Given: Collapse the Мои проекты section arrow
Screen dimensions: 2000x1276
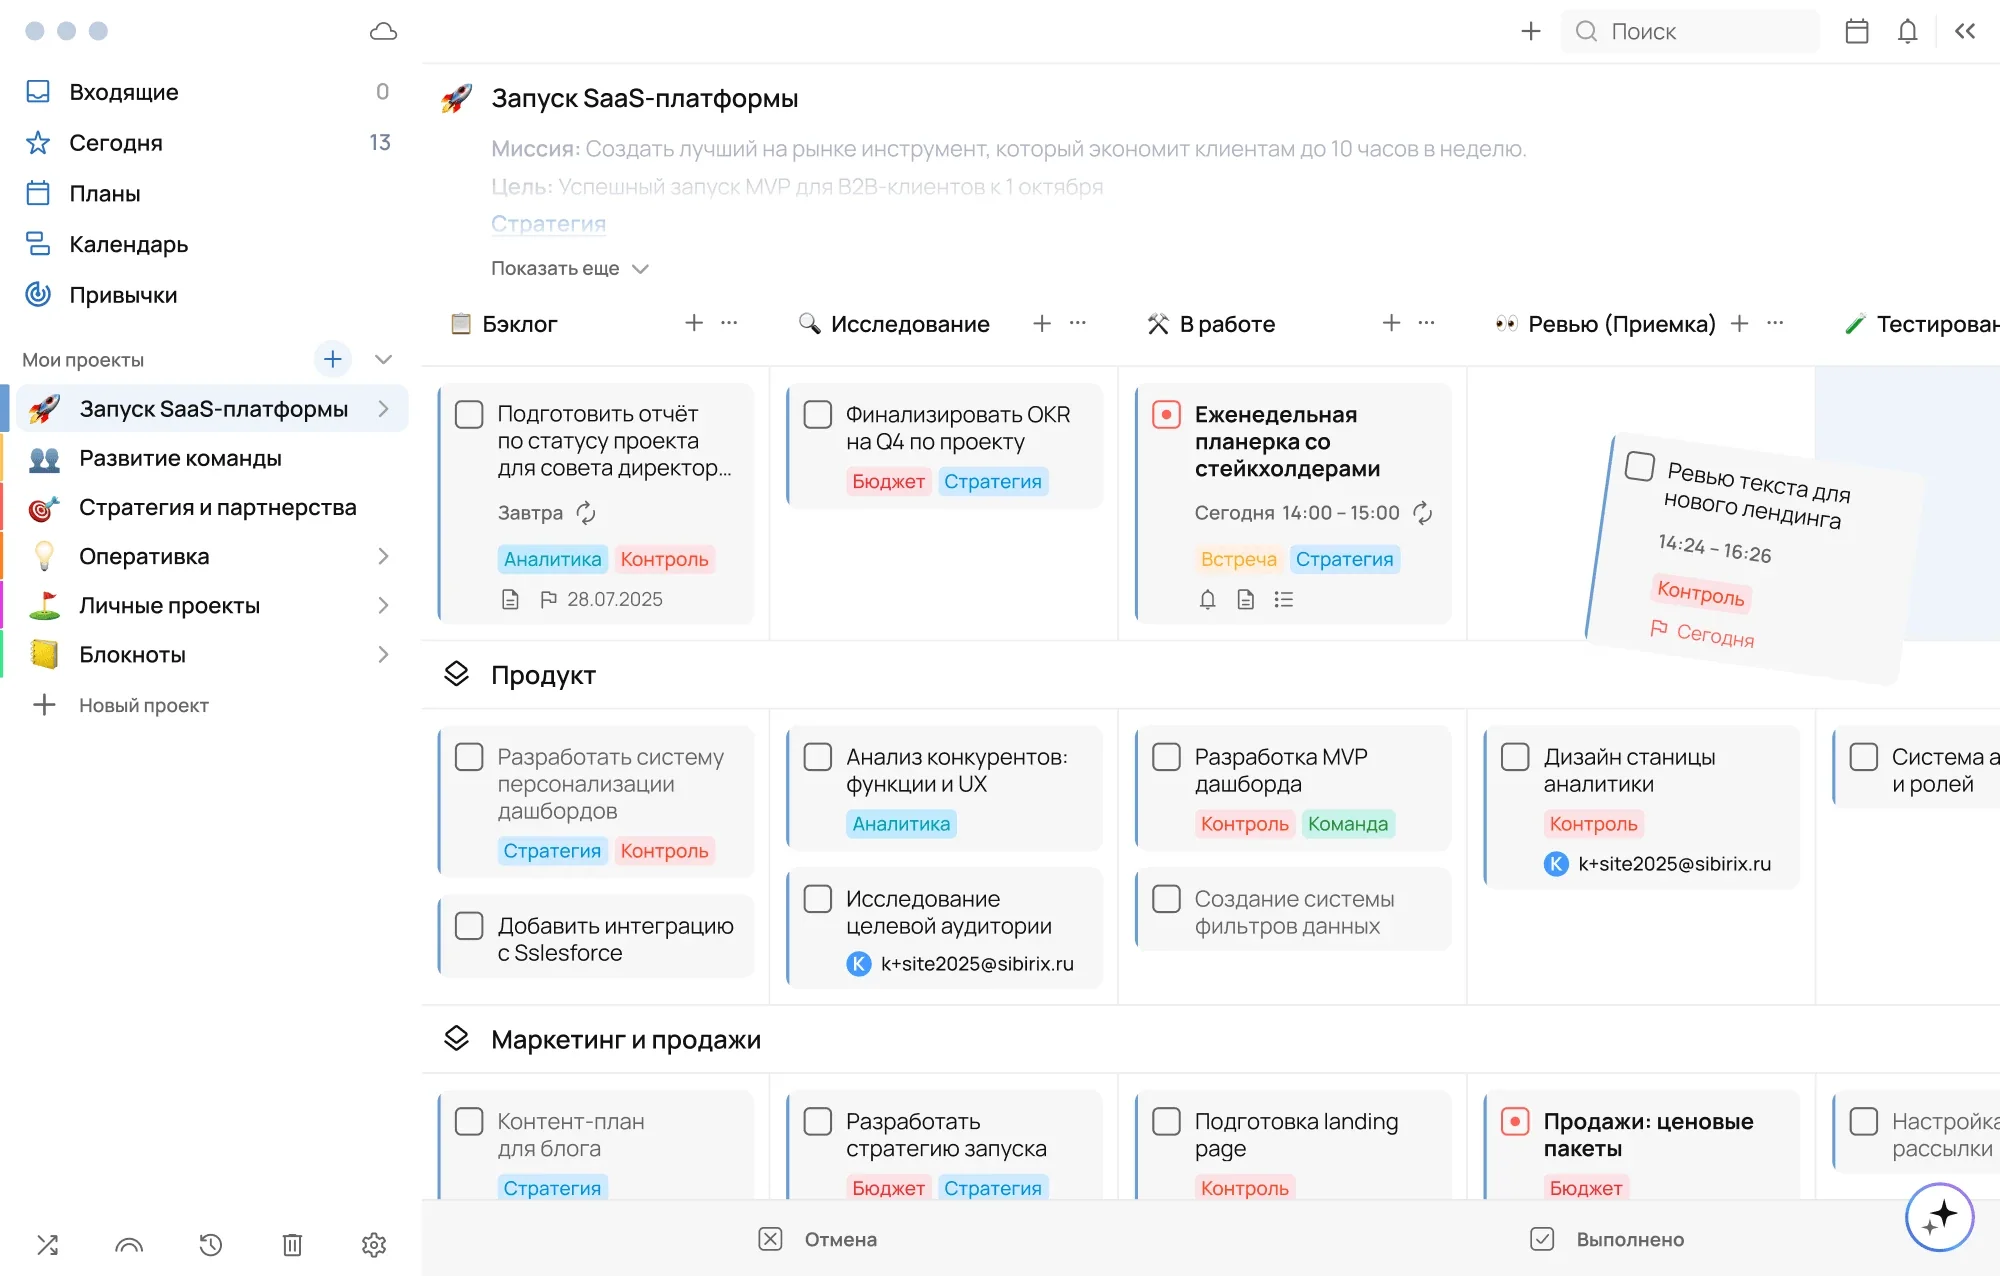Looking at the screenshot, I should [x=383, y=359].
